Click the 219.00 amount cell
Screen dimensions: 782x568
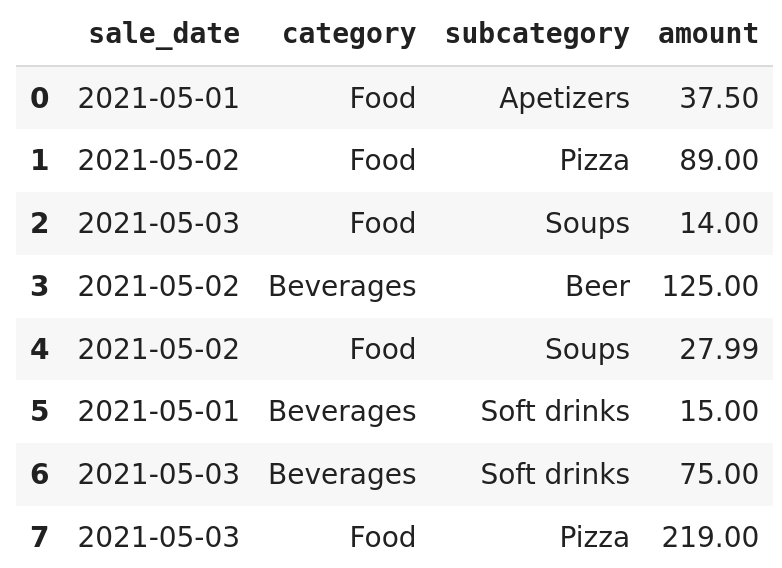pyautogui.click(x=710, y=538)
